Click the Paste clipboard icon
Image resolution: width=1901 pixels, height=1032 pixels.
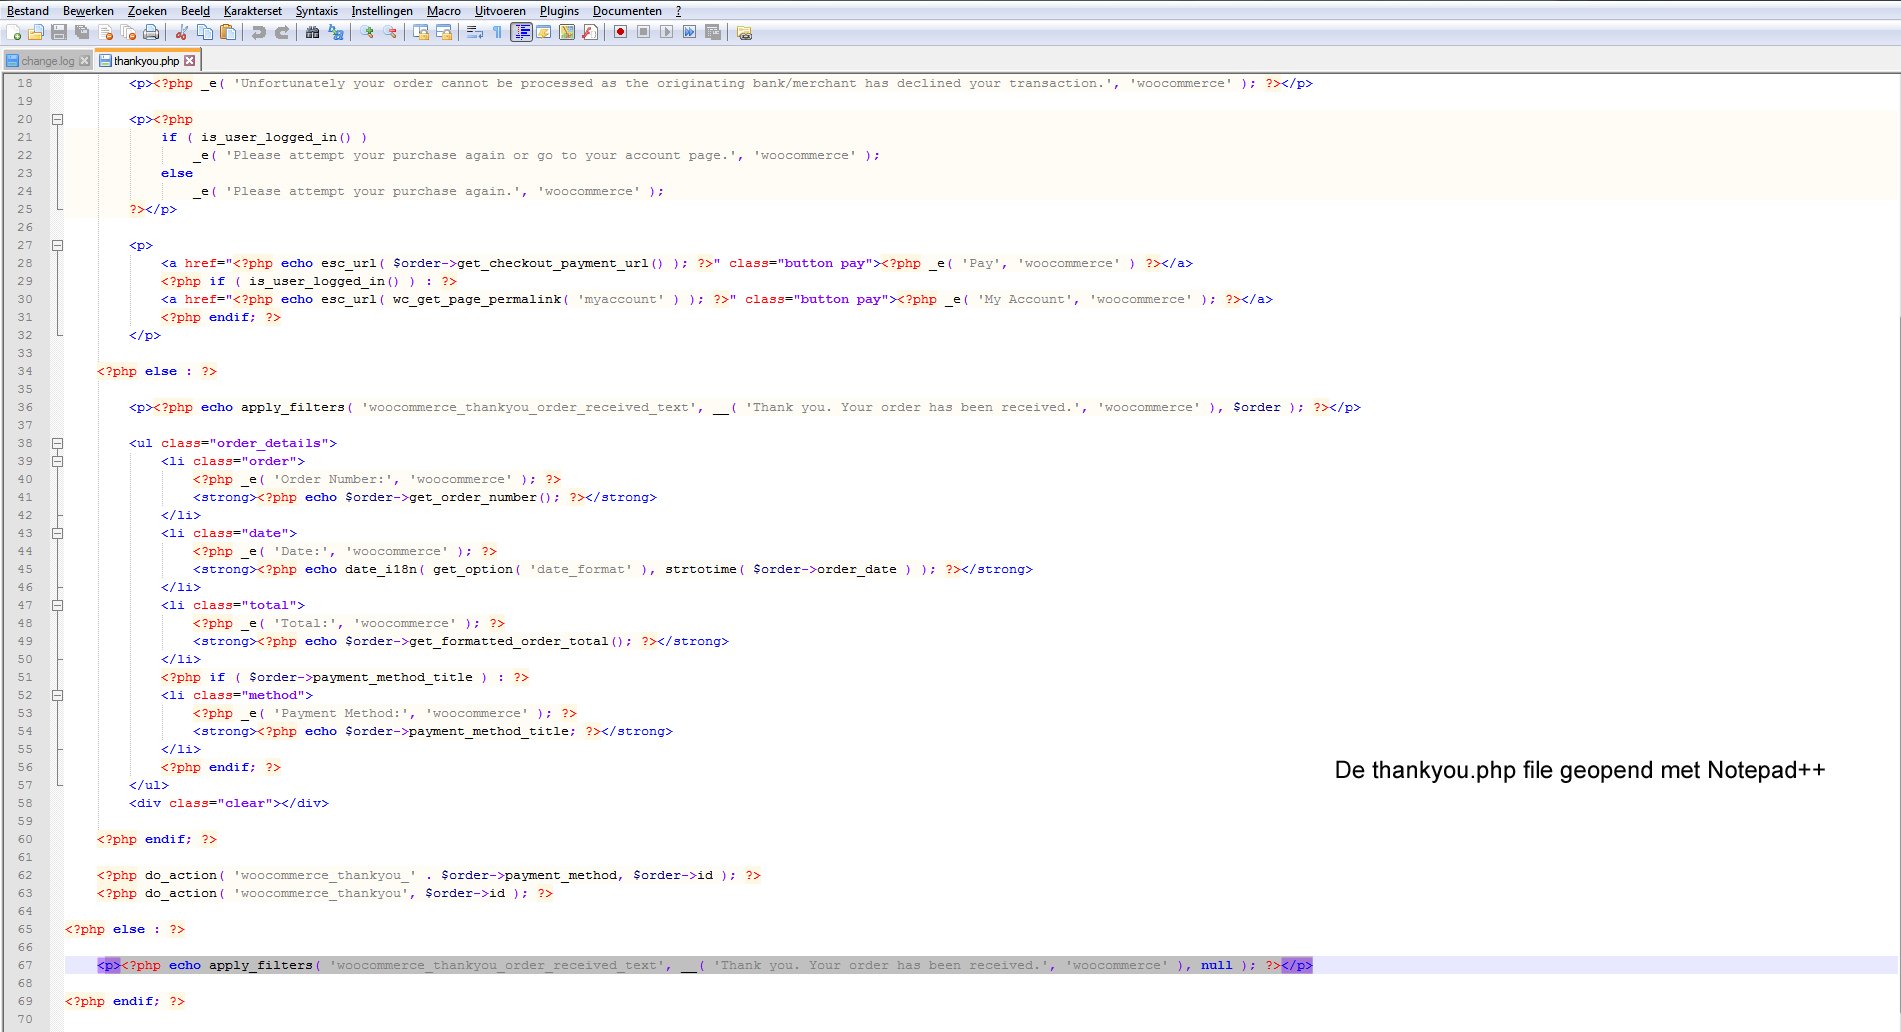pos(228,32)
